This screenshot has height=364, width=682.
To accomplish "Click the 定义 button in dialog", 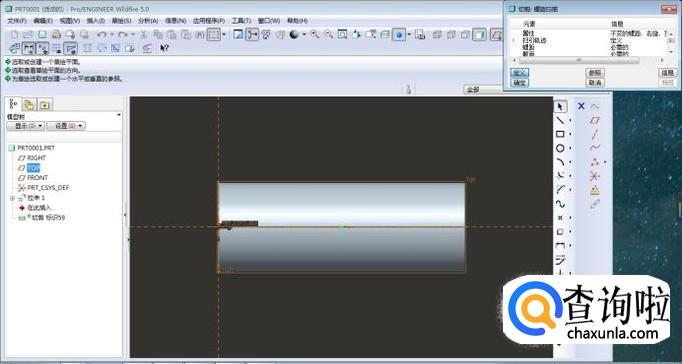I will tap(519, 73).
